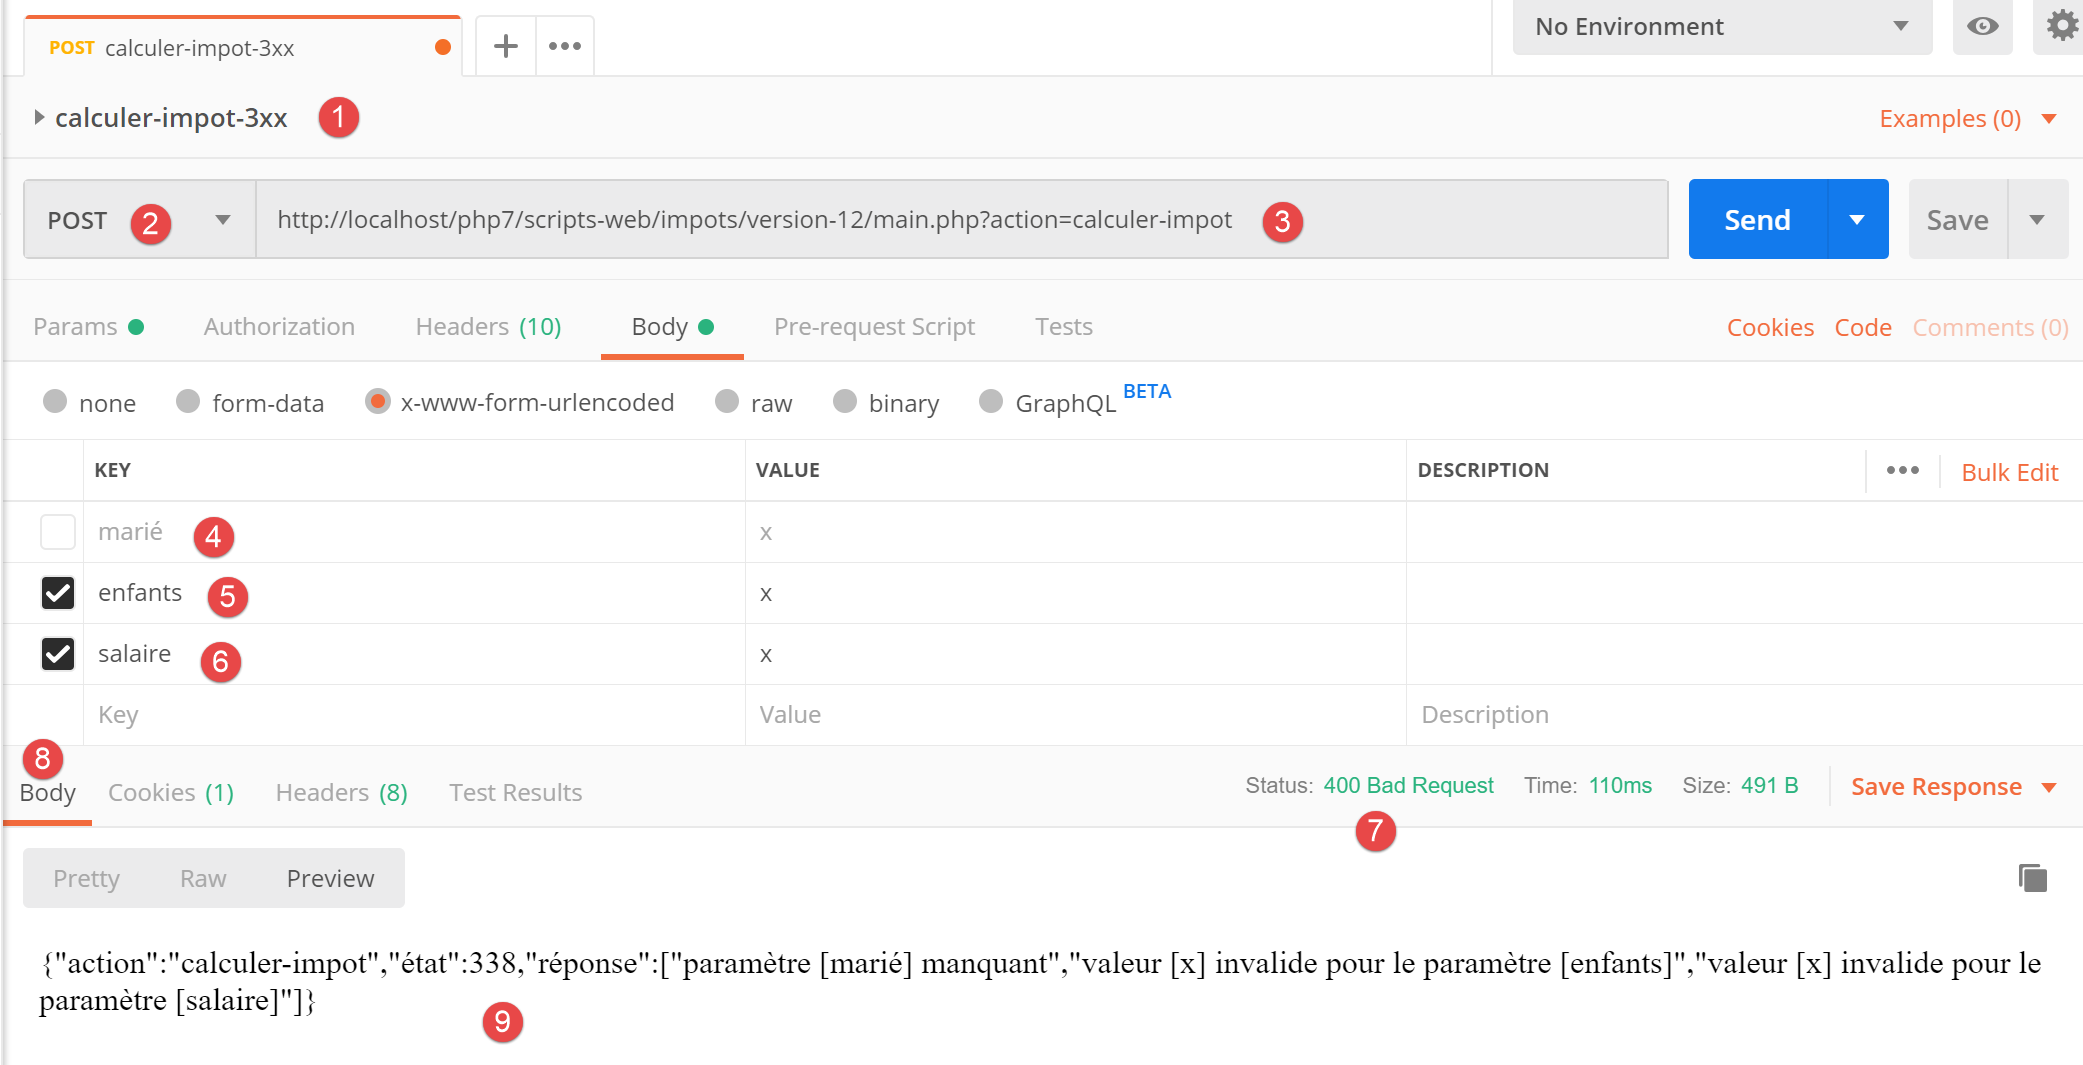Open settings gear icon
Screen dimensions: 2083x1065
click(x=2061, y=26)
